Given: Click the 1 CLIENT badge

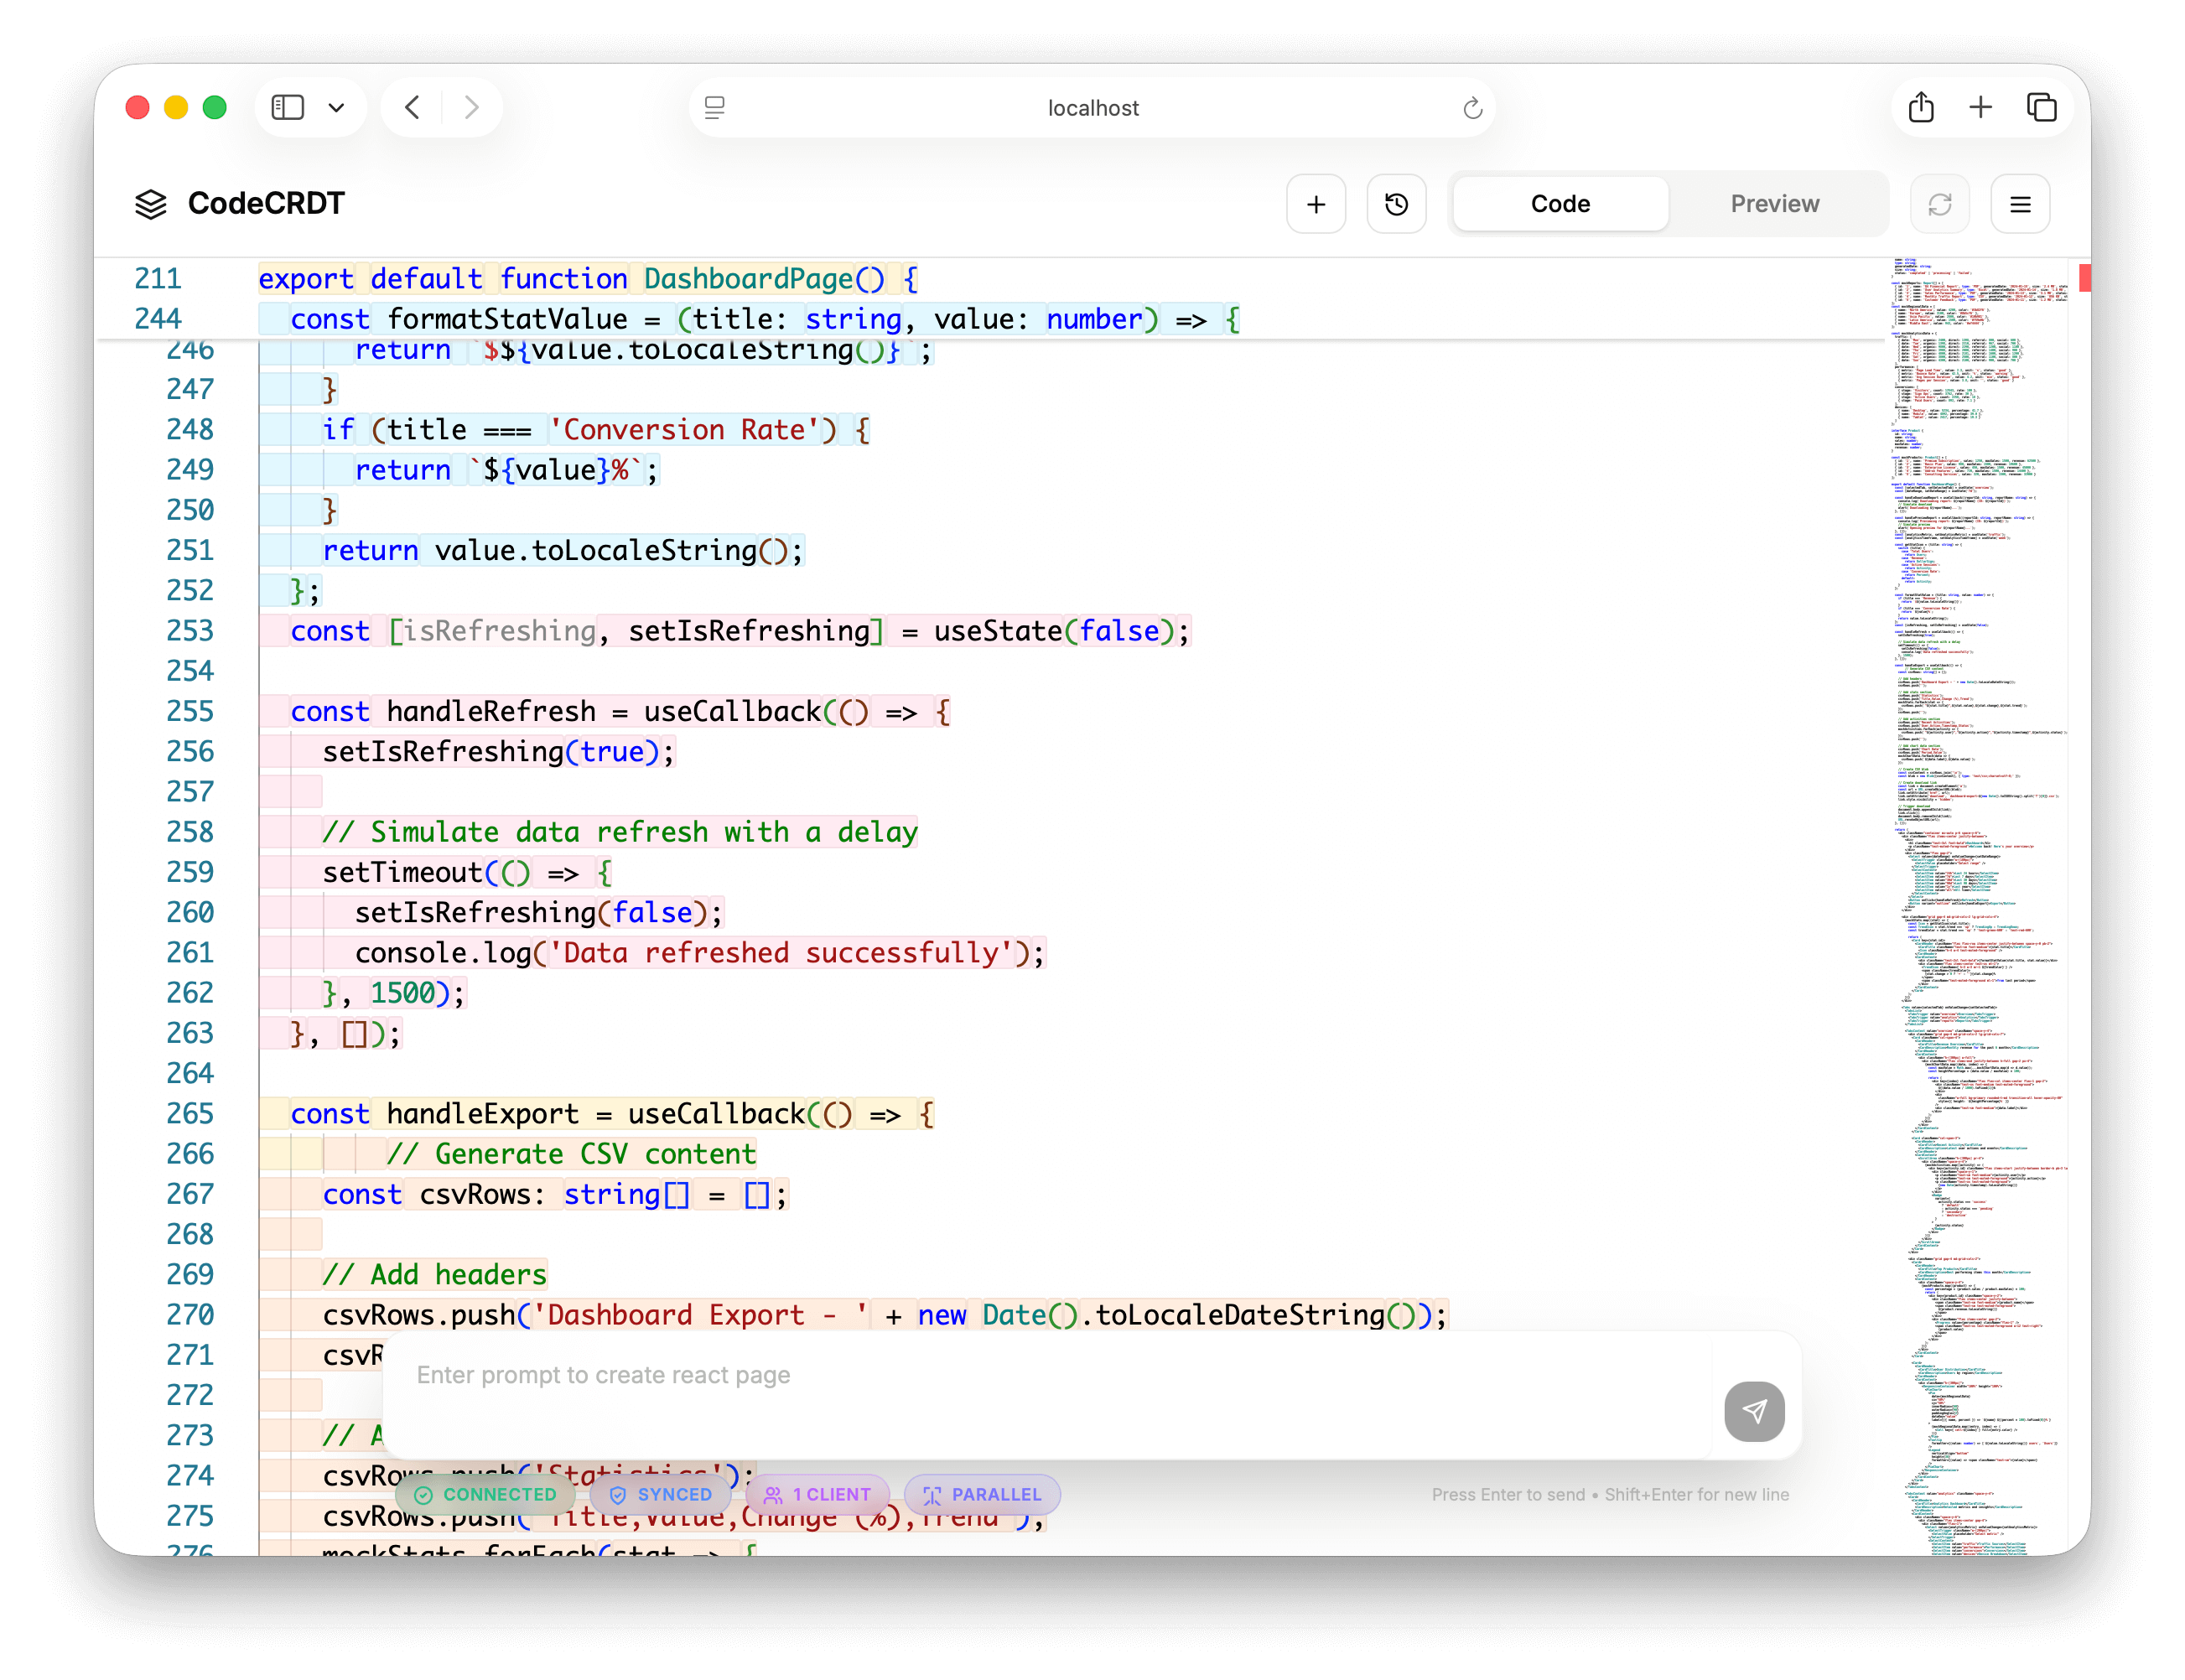Looking at the screenshot, I should [817, 1494].
